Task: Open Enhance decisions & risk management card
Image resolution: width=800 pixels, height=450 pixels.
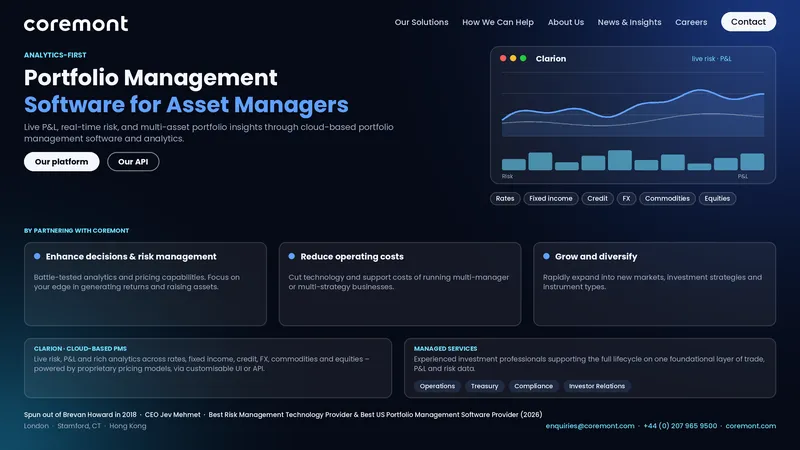Action: (145, 284)
